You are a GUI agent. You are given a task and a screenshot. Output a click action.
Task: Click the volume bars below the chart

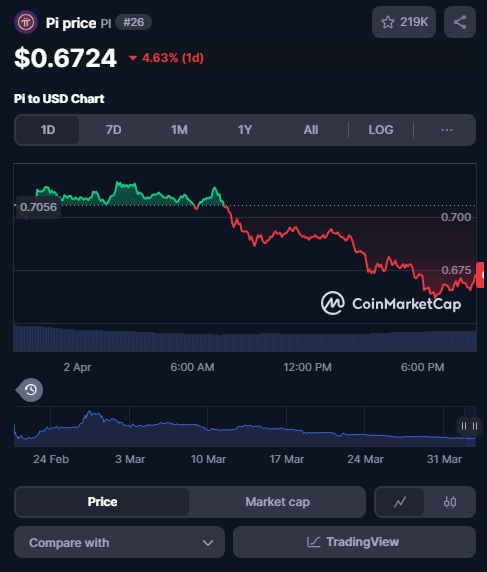(245, 339)
